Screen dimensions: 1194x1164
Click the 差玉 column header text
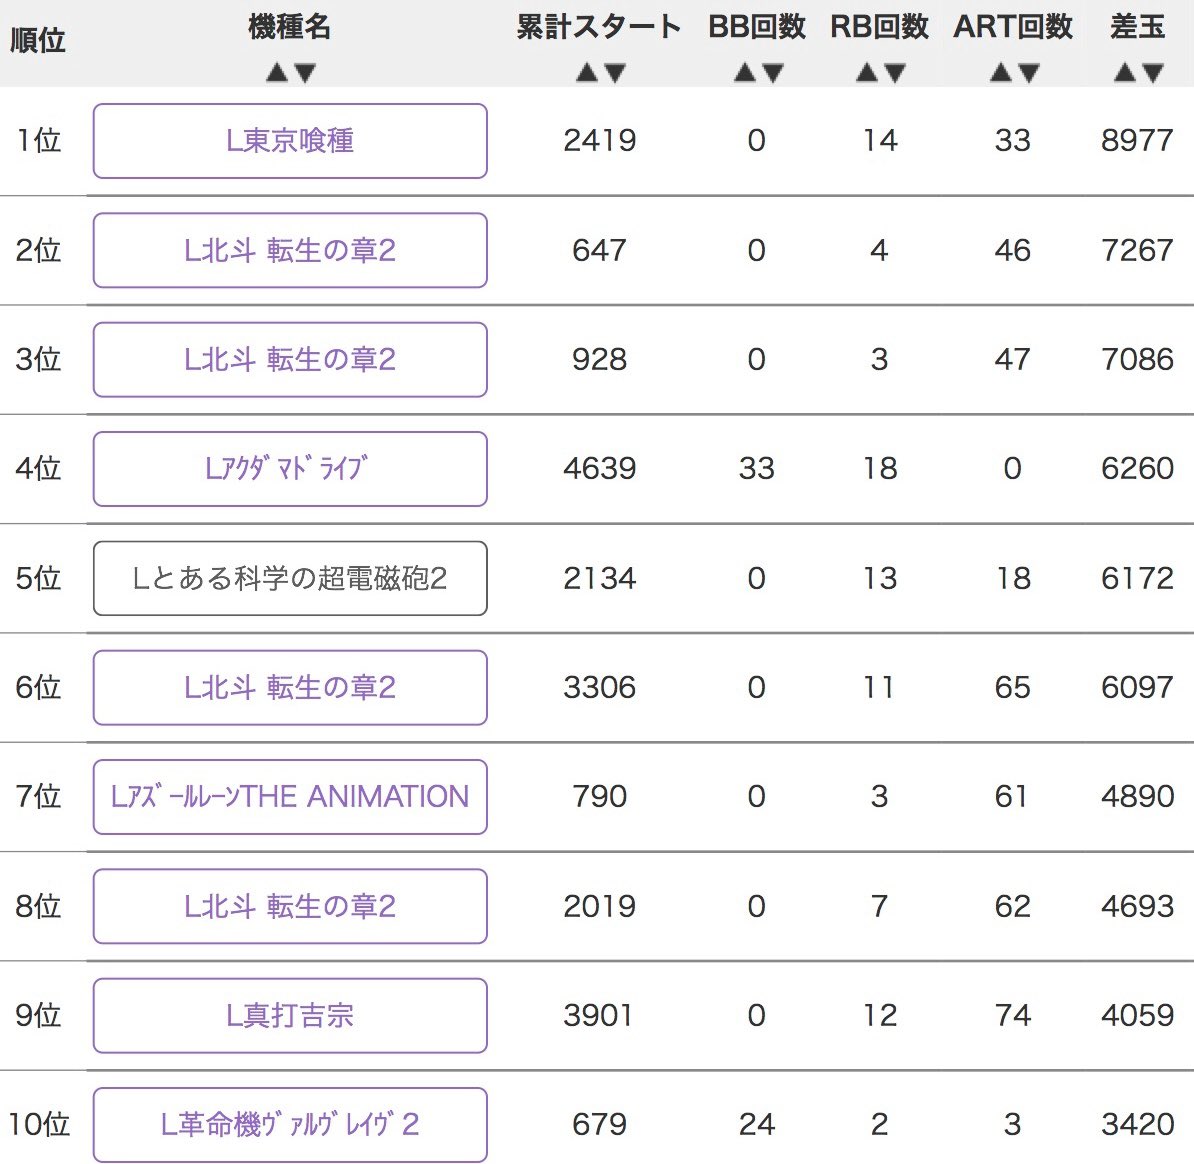click(1138, 27)
